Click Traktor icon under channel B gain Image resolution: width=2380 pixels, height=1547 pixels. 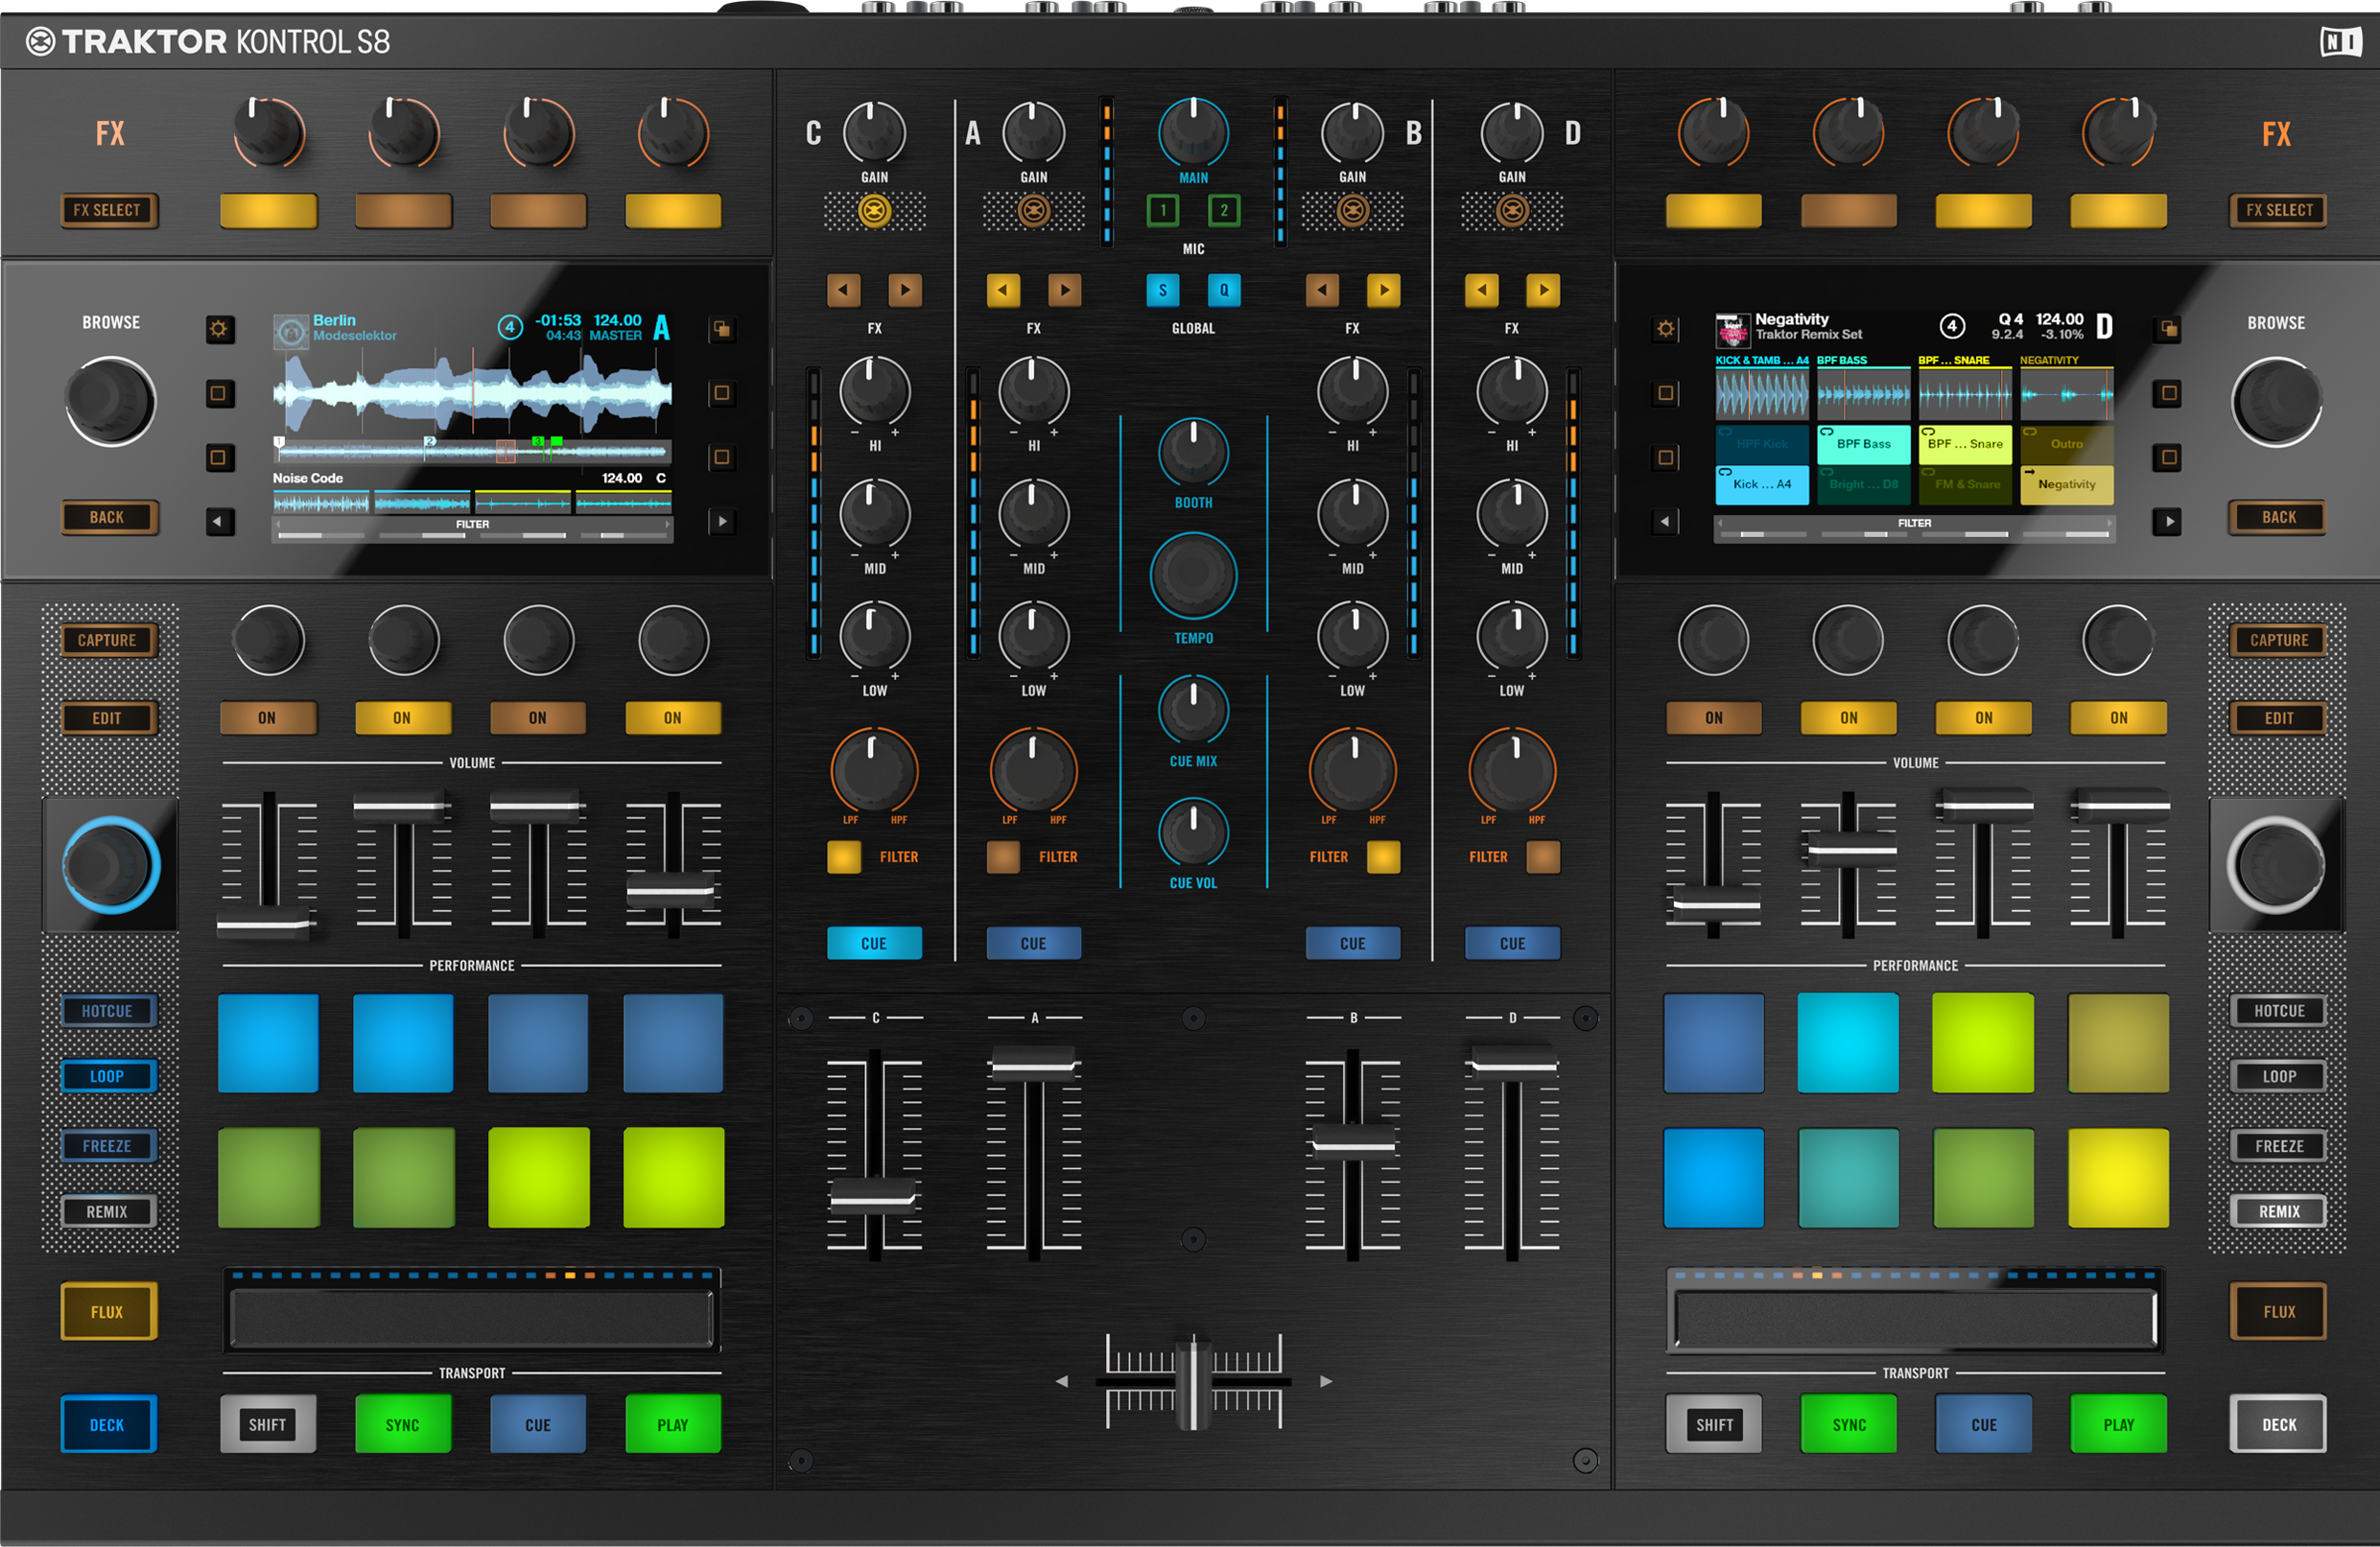pos(1352,211)
